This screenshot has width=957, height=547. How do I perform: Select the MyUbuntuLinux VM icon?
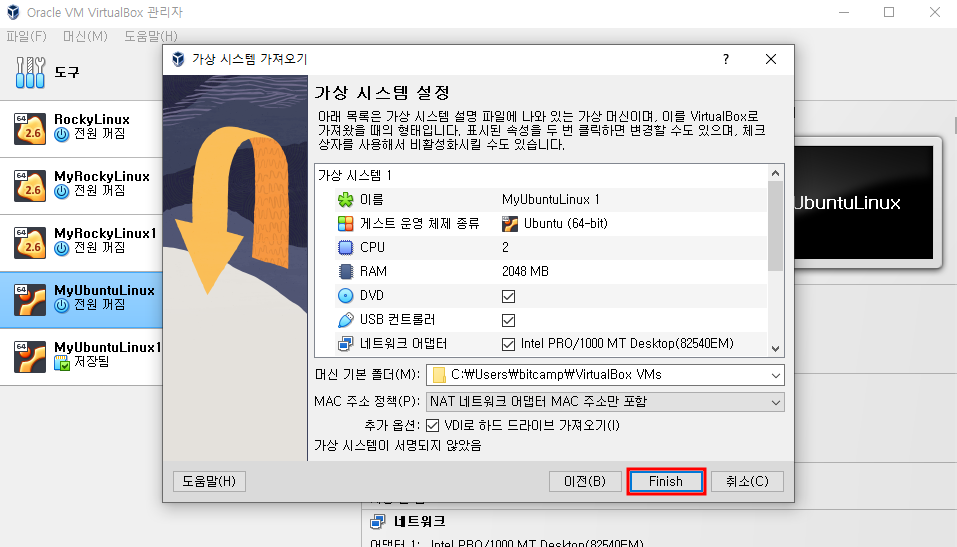coord(30,299)
